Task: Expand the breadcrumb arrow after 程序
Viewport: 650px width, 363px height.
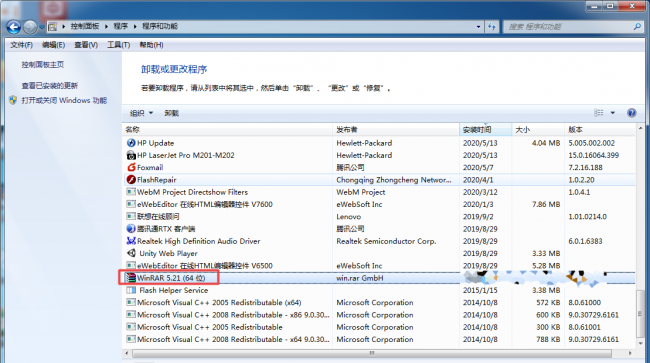Action: pos(135,27)
